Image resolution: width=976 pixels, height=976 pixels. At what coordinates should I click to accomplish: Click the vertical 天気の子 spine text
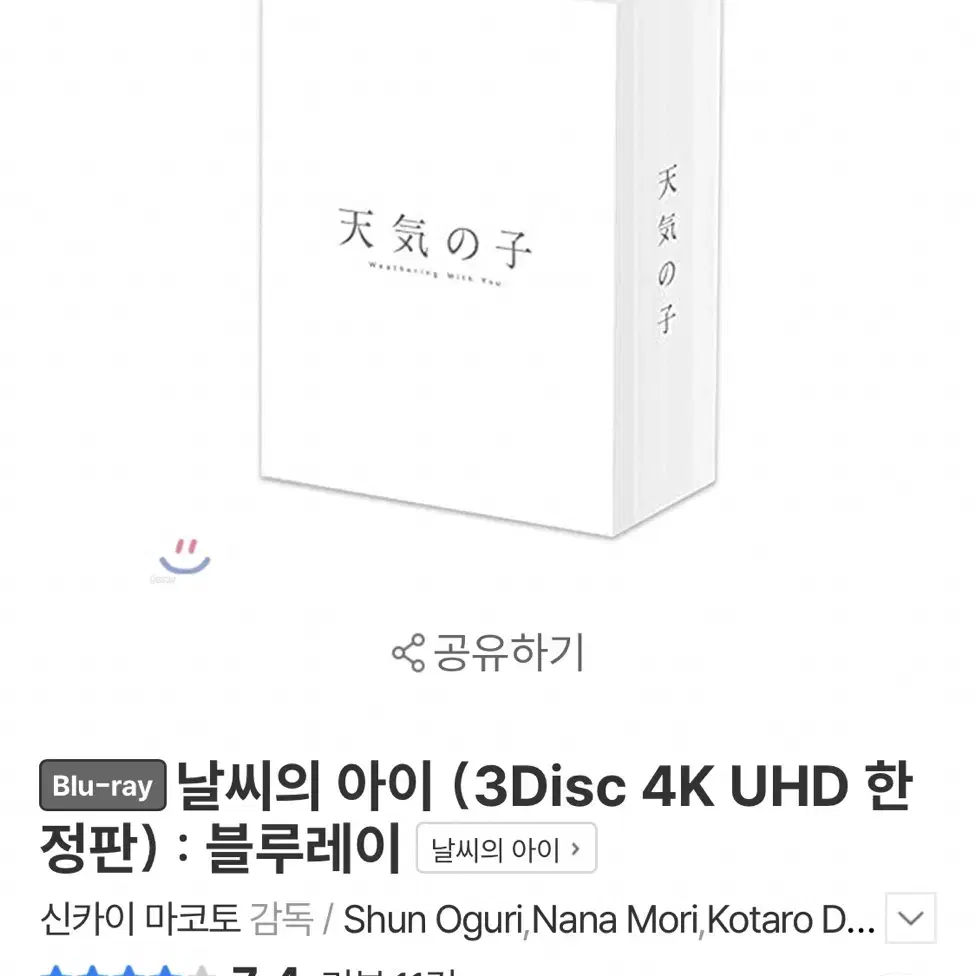[667, 249]
